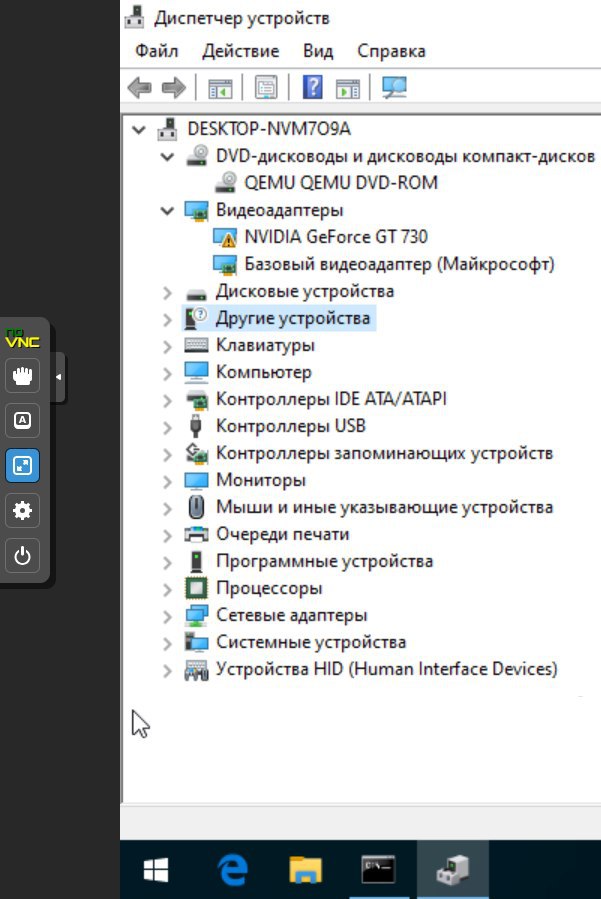
Task: Select the NVIDIA GeForce GT 730 entry
Action: coord(336,237)
